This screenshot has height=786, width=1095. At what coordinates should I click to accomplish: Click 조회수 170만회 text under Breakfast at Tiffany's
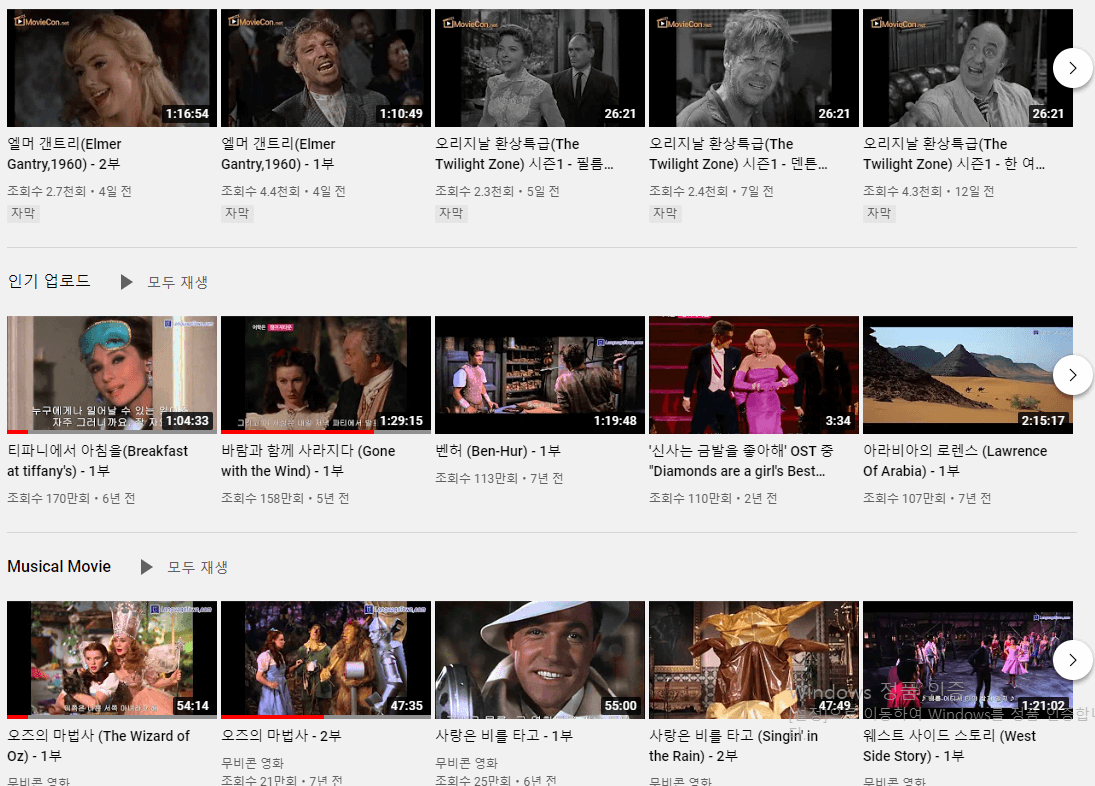point(49,498)
